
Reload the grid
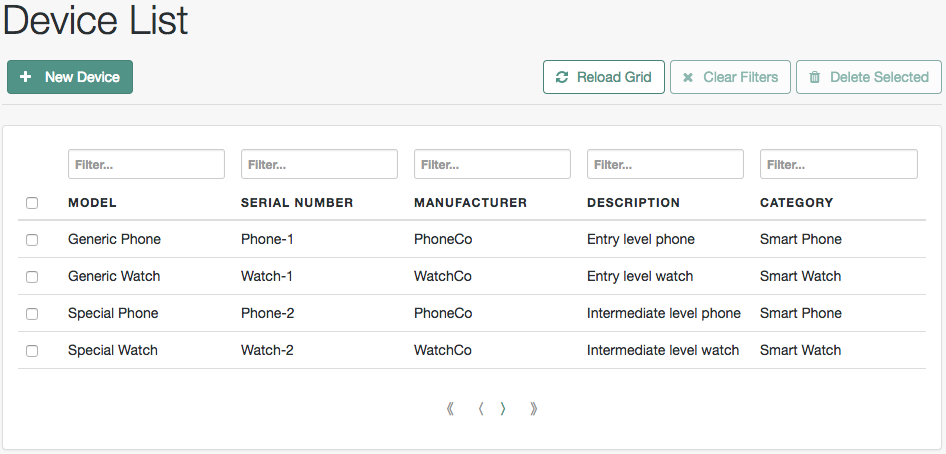[x=604, y=77]
